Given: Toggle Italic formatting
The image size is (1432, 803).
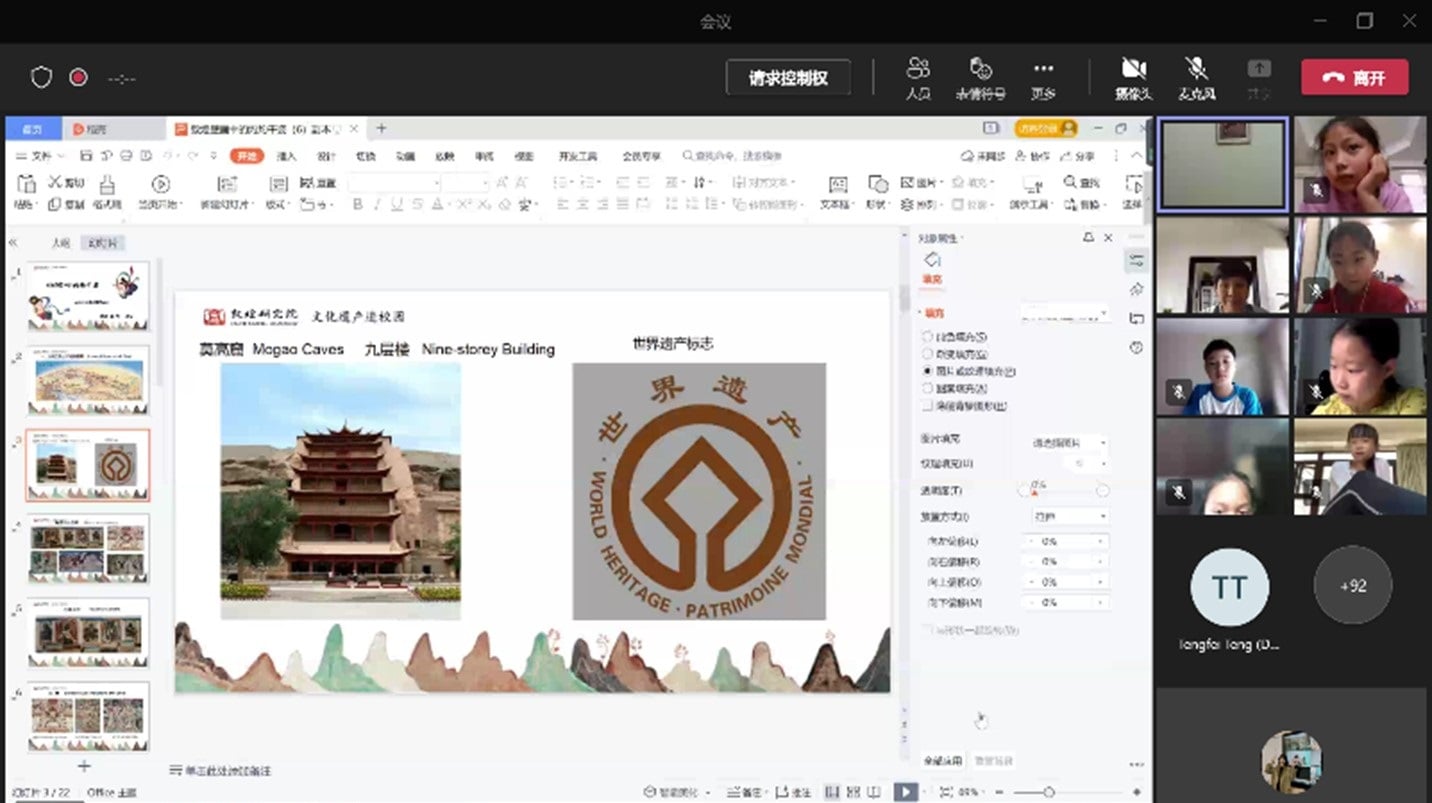Looking at the screenshot, I should [378, 204].
